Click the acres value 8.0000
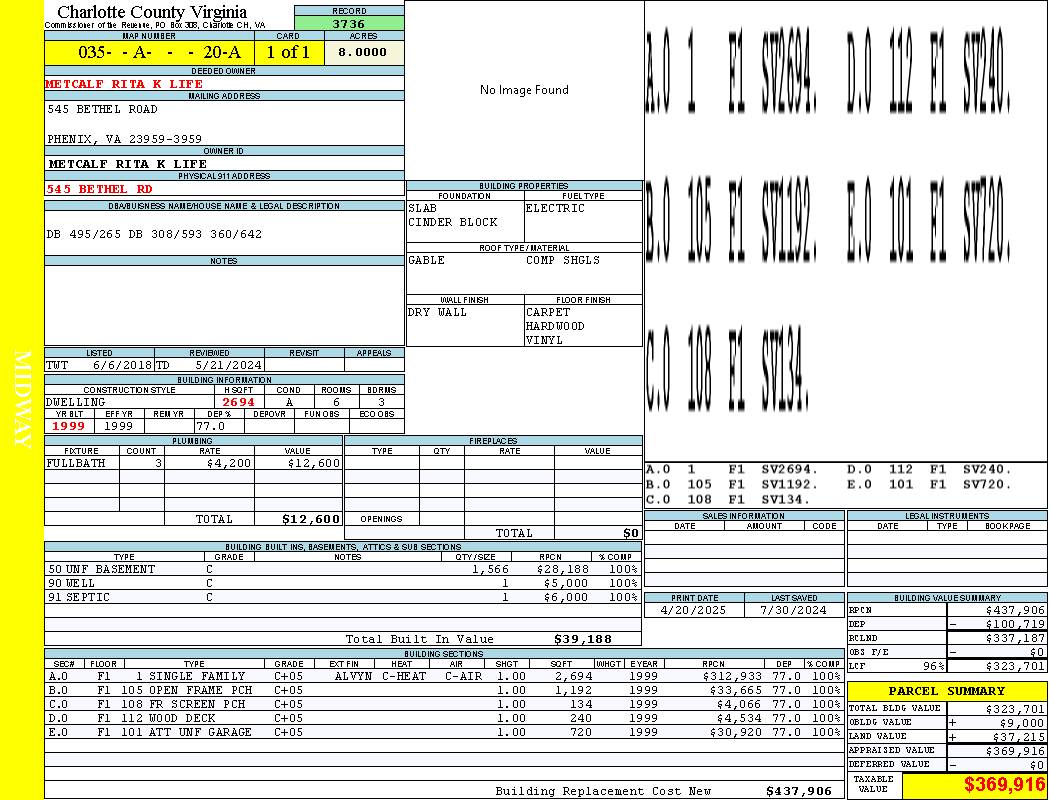1050x800 pixels. pos(364,52)
